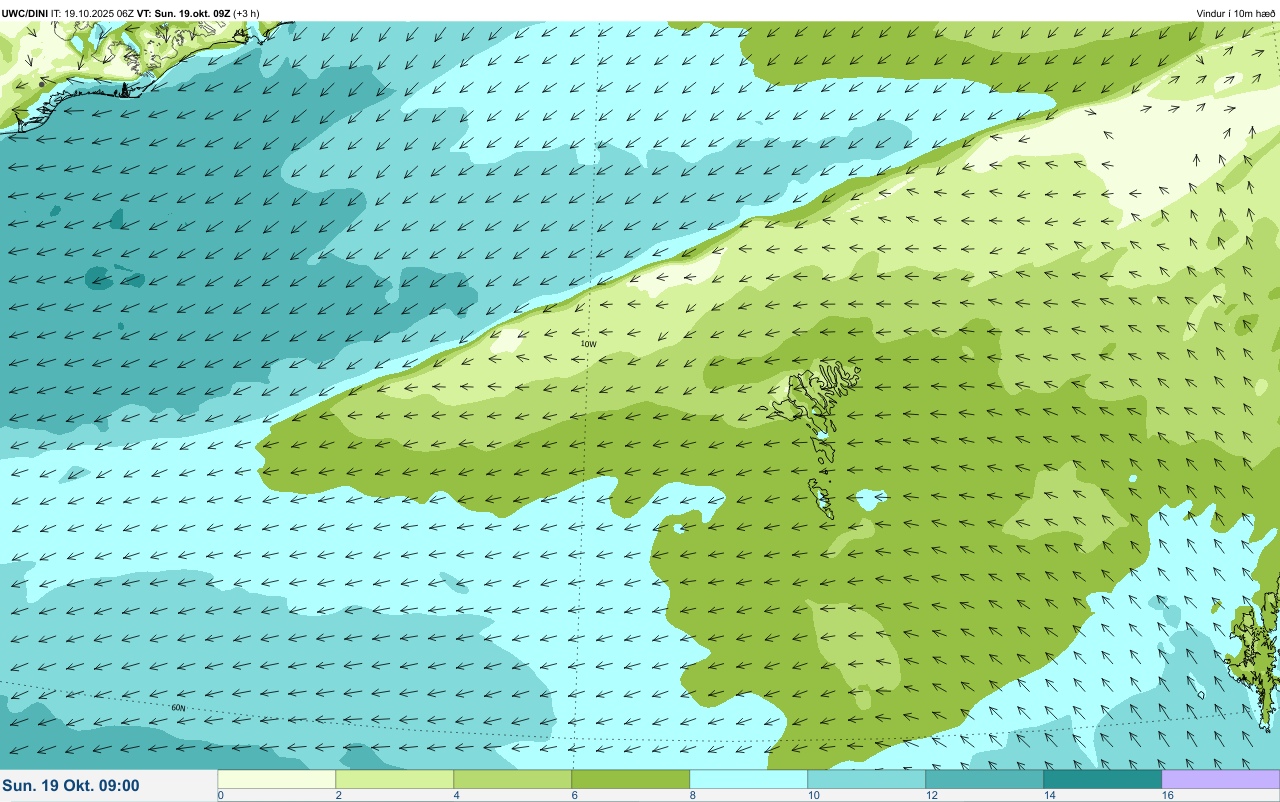Click legend scale value '6'
The height and width of the screenshot is (802, 1280).
click(x=574, y=795)
